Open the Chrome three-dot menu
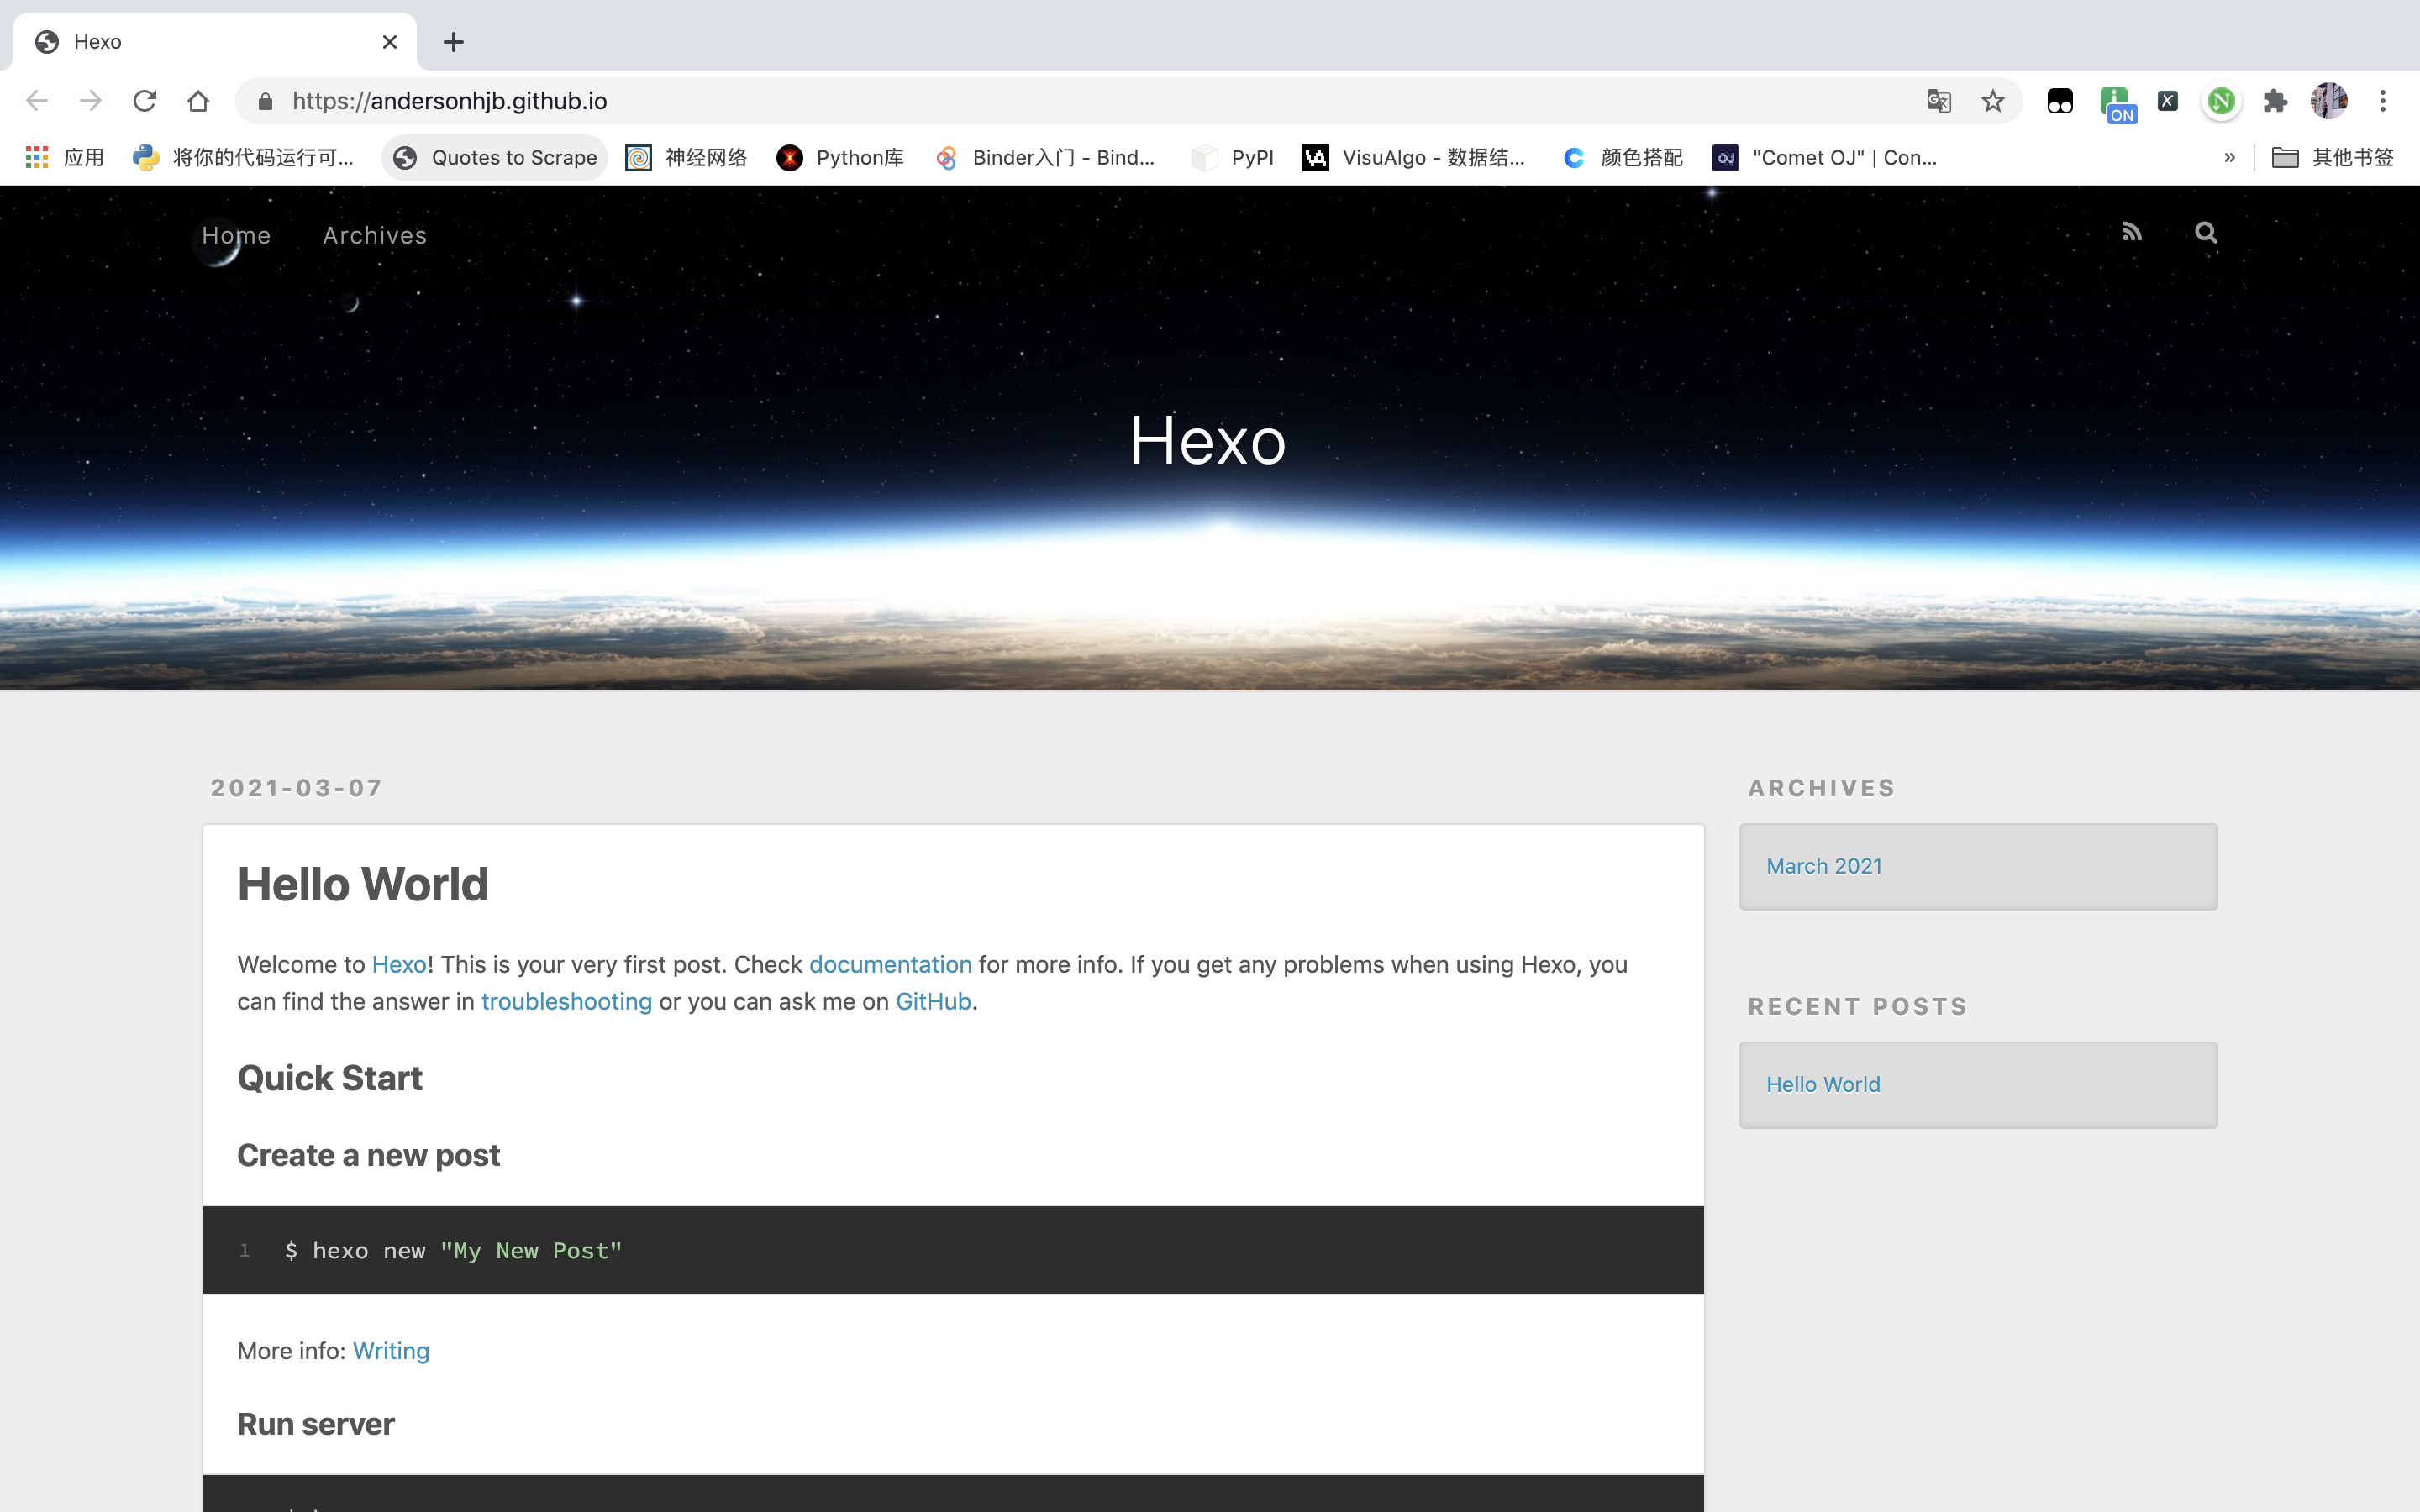The image size is (2420, 1512). (2383, 101)
